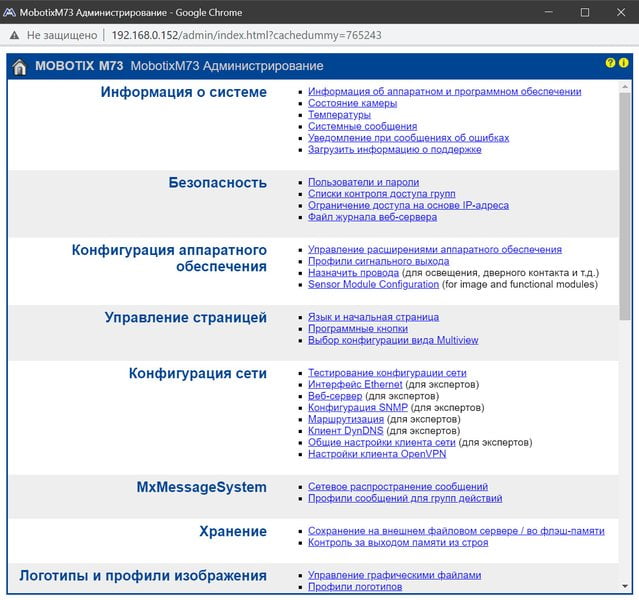Click the vertical scrollbar thumb
The height and width of the screenshot is (600, 639).
[625, 206]
